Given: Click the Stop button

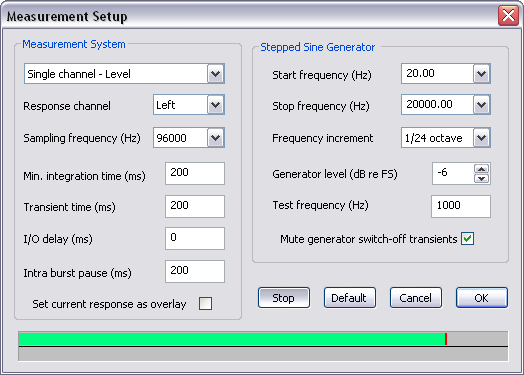Looking at the screenshot, I should (x=284, y=297).
